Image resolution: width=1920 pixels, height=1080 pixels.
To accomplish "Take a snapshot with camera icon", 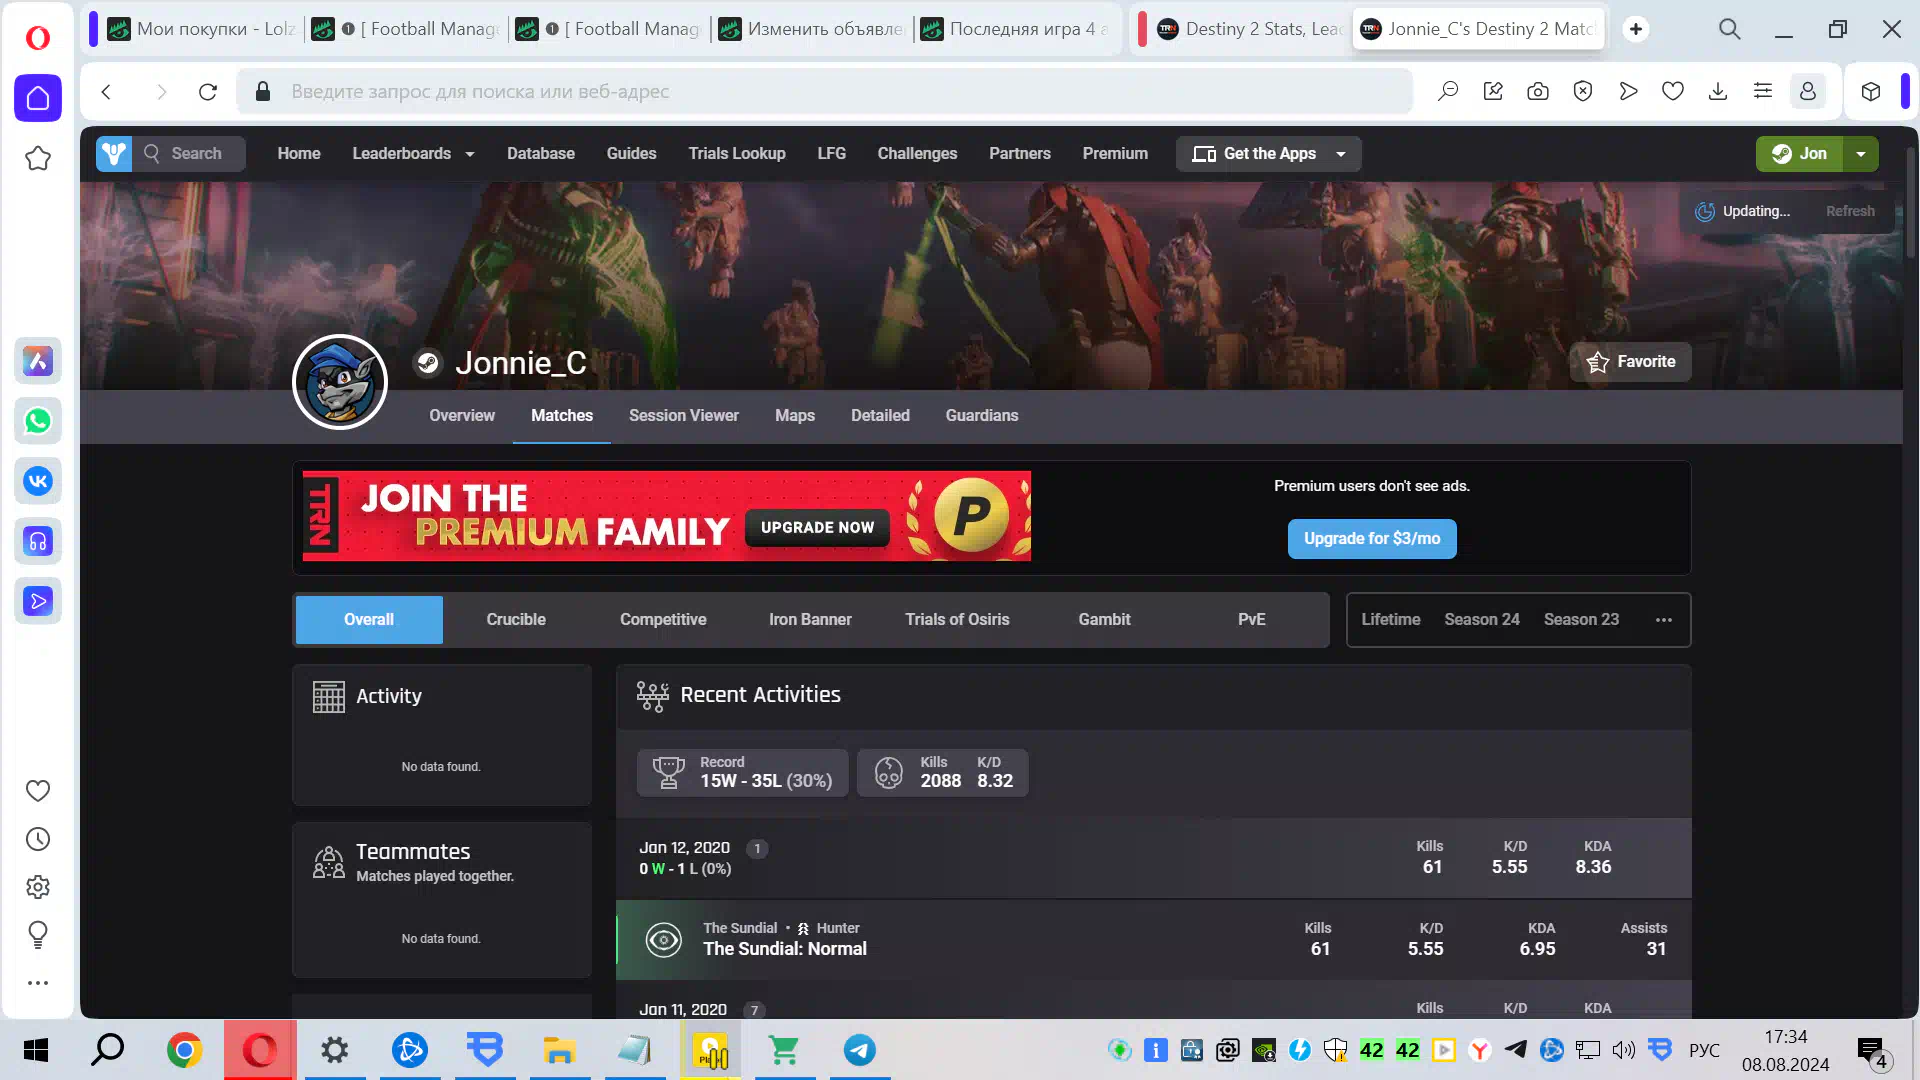I will tap(1538, 92).
